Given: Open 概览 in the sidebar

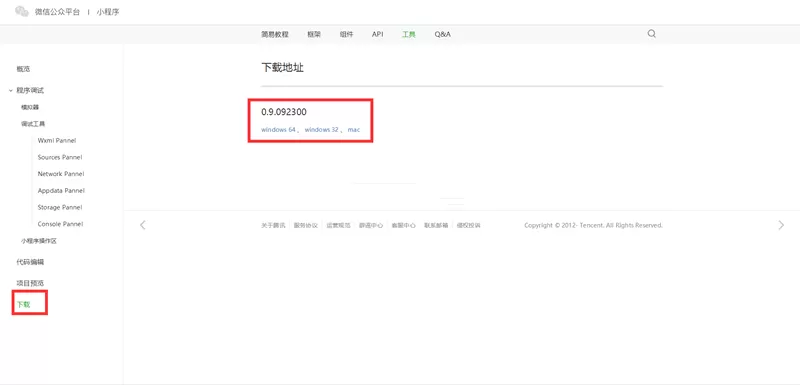Looking at the screenshot, I should tap(23, 69).
